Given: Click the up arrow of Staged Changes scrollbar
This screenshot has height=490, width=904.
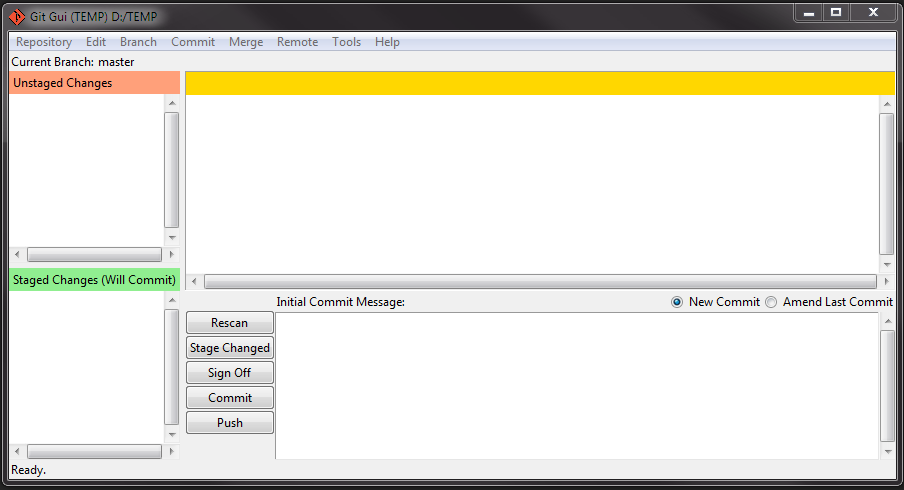Looking at the screenshot, I should click(172, 300).
